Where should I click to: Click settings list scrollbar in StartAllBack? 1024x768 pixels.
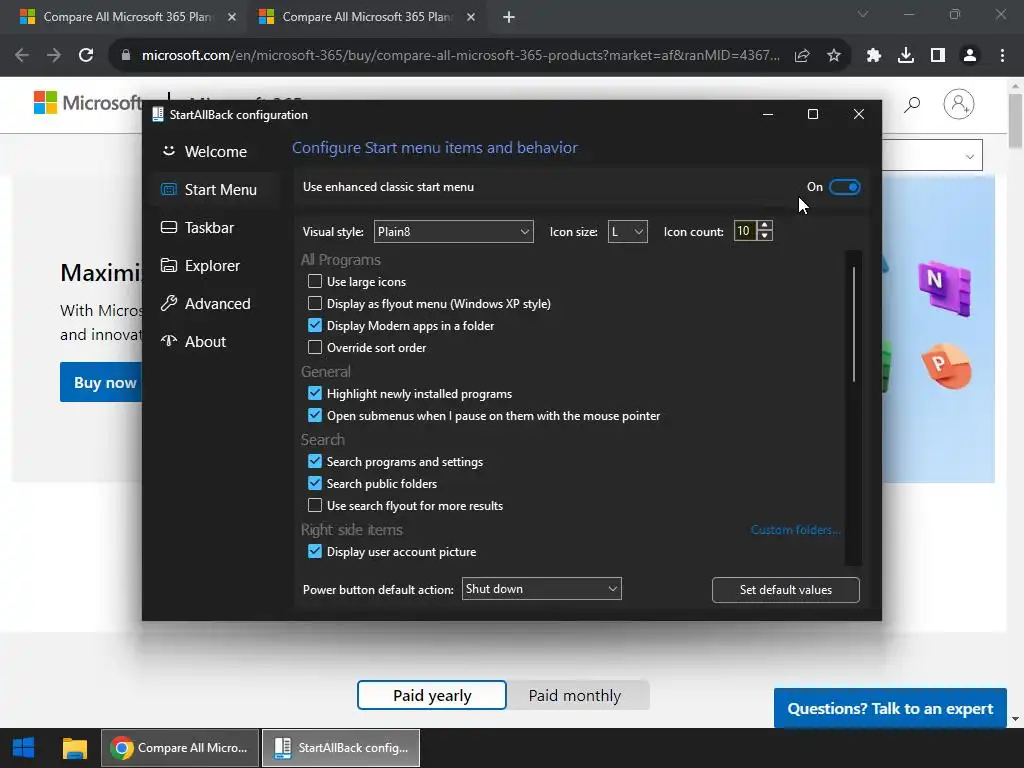[854, 324]
